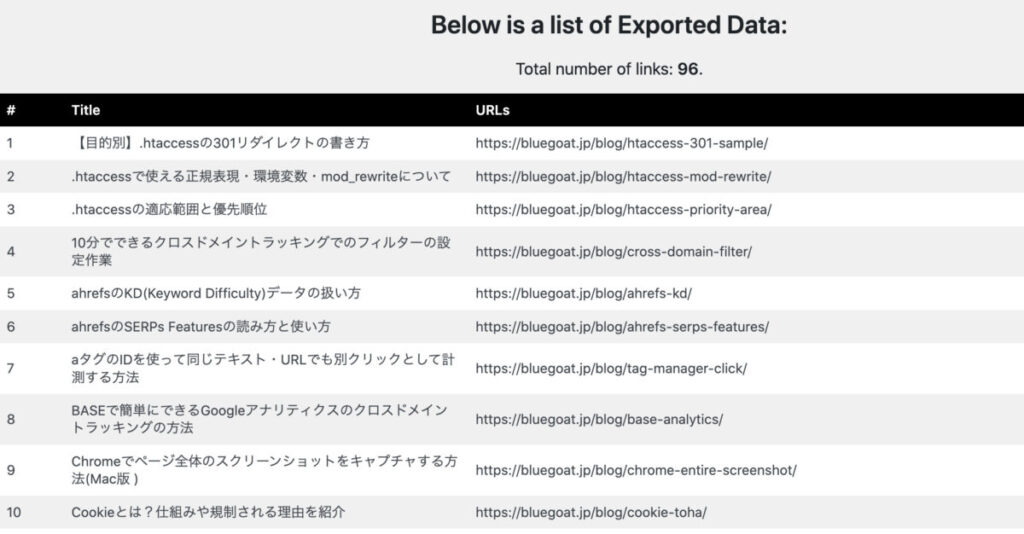The image size is (1024, 534).
Task: Select the htaccess-priority-area URL
Action: (x=623, y=209)
